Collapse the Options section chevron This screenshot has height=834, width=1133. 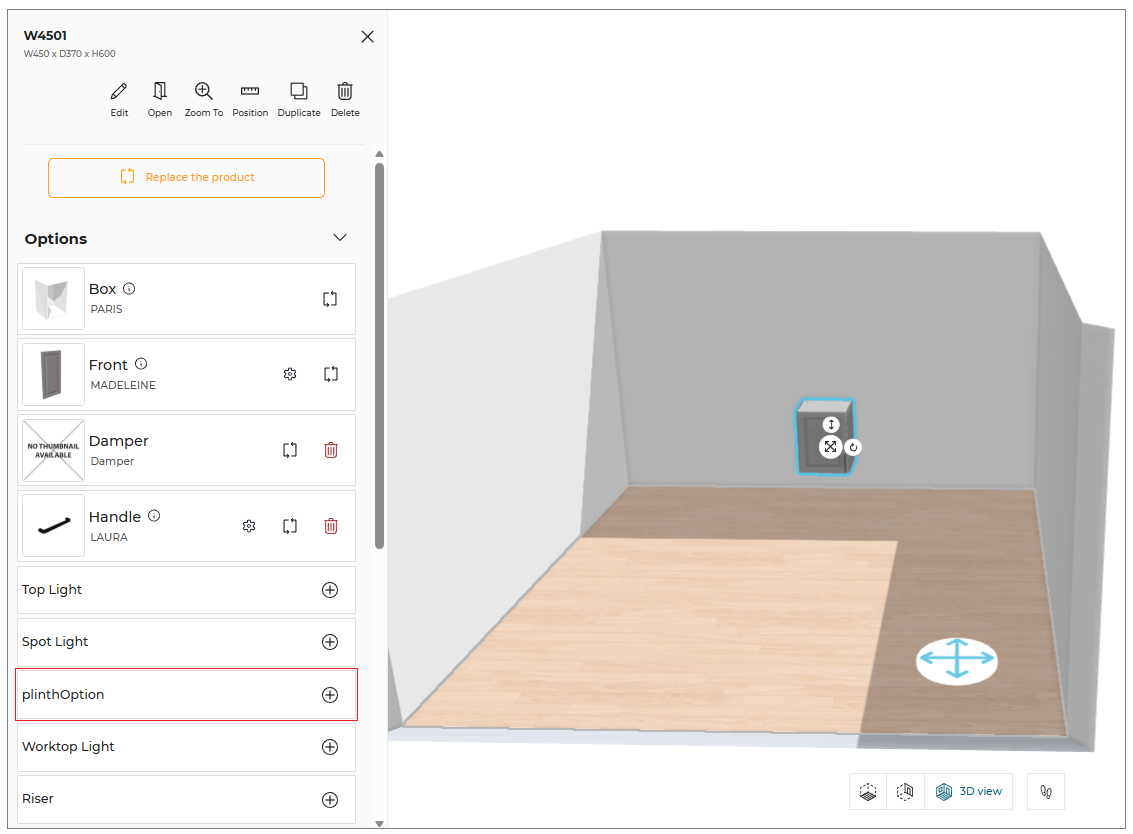tap(340, 238)
